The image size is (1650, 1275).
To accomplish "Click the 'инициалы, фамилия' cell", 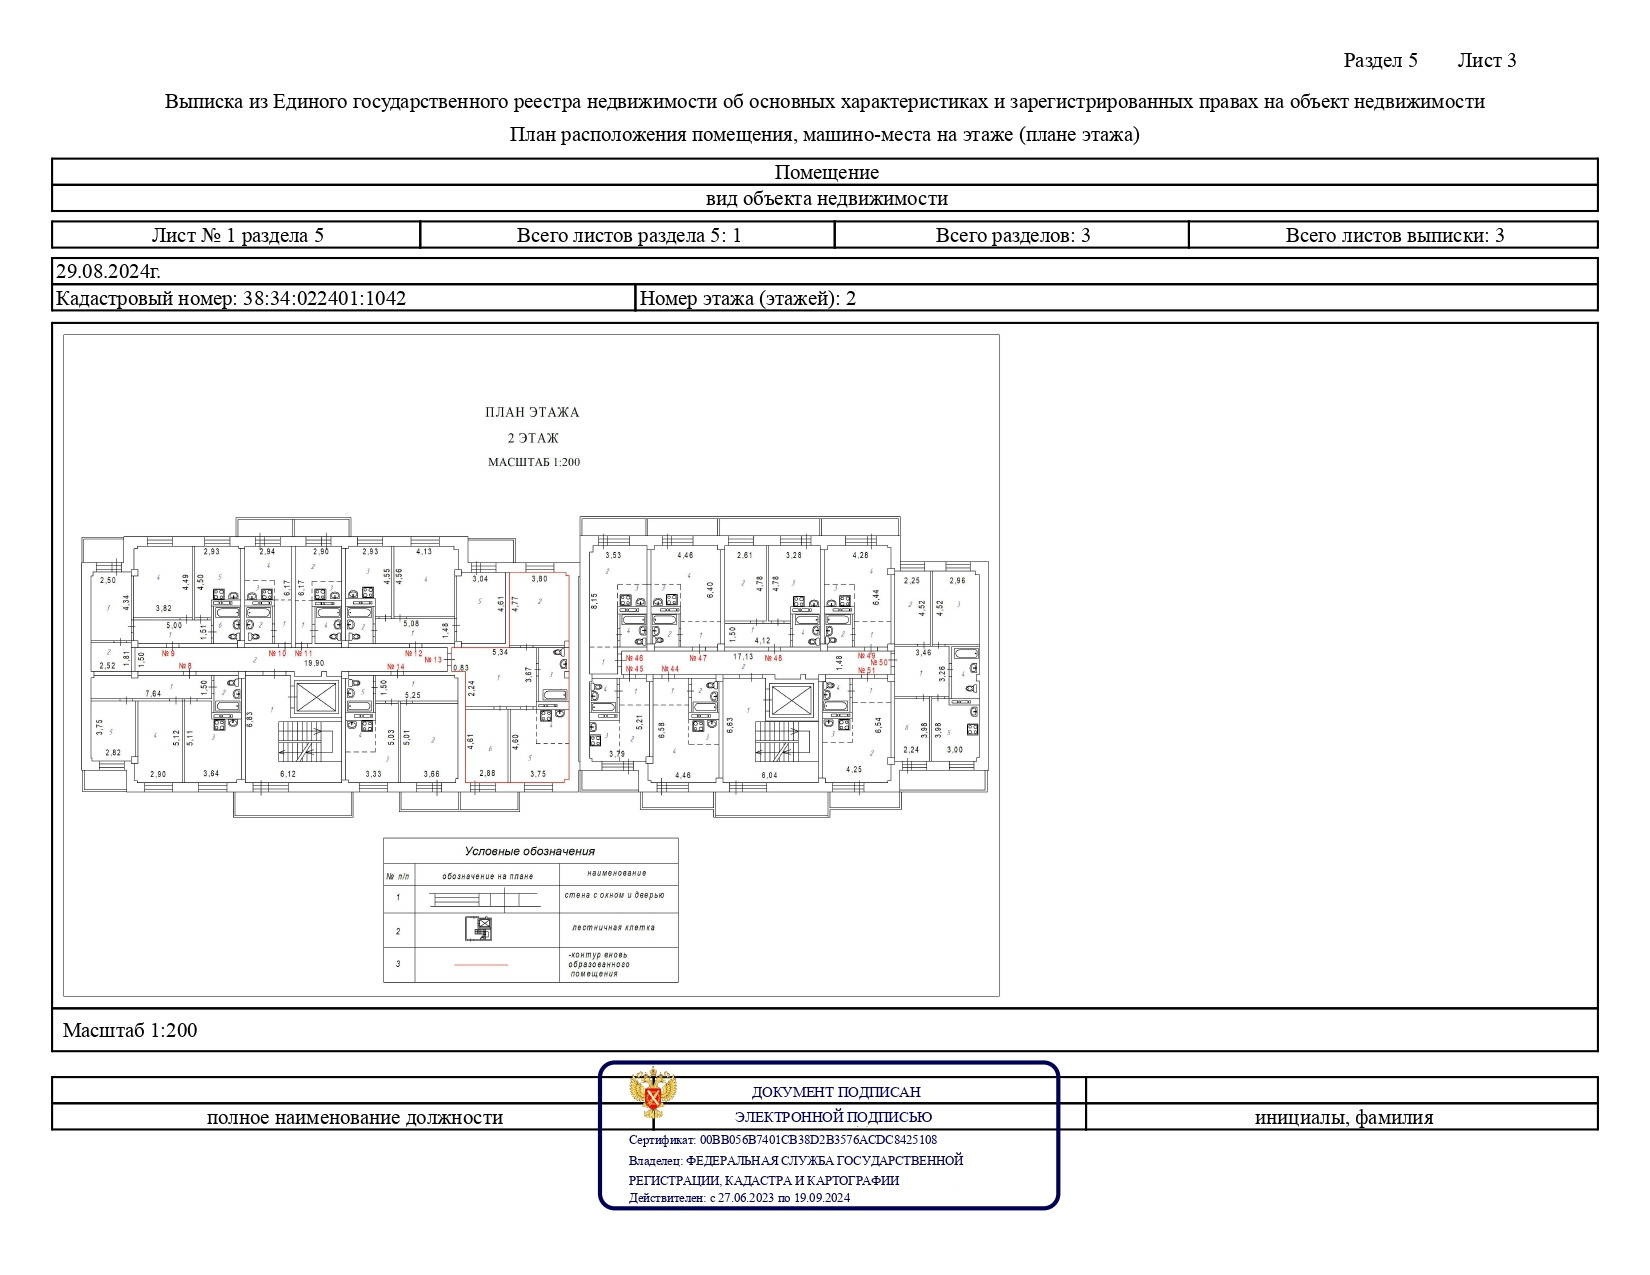I will pos(1344,1117).
